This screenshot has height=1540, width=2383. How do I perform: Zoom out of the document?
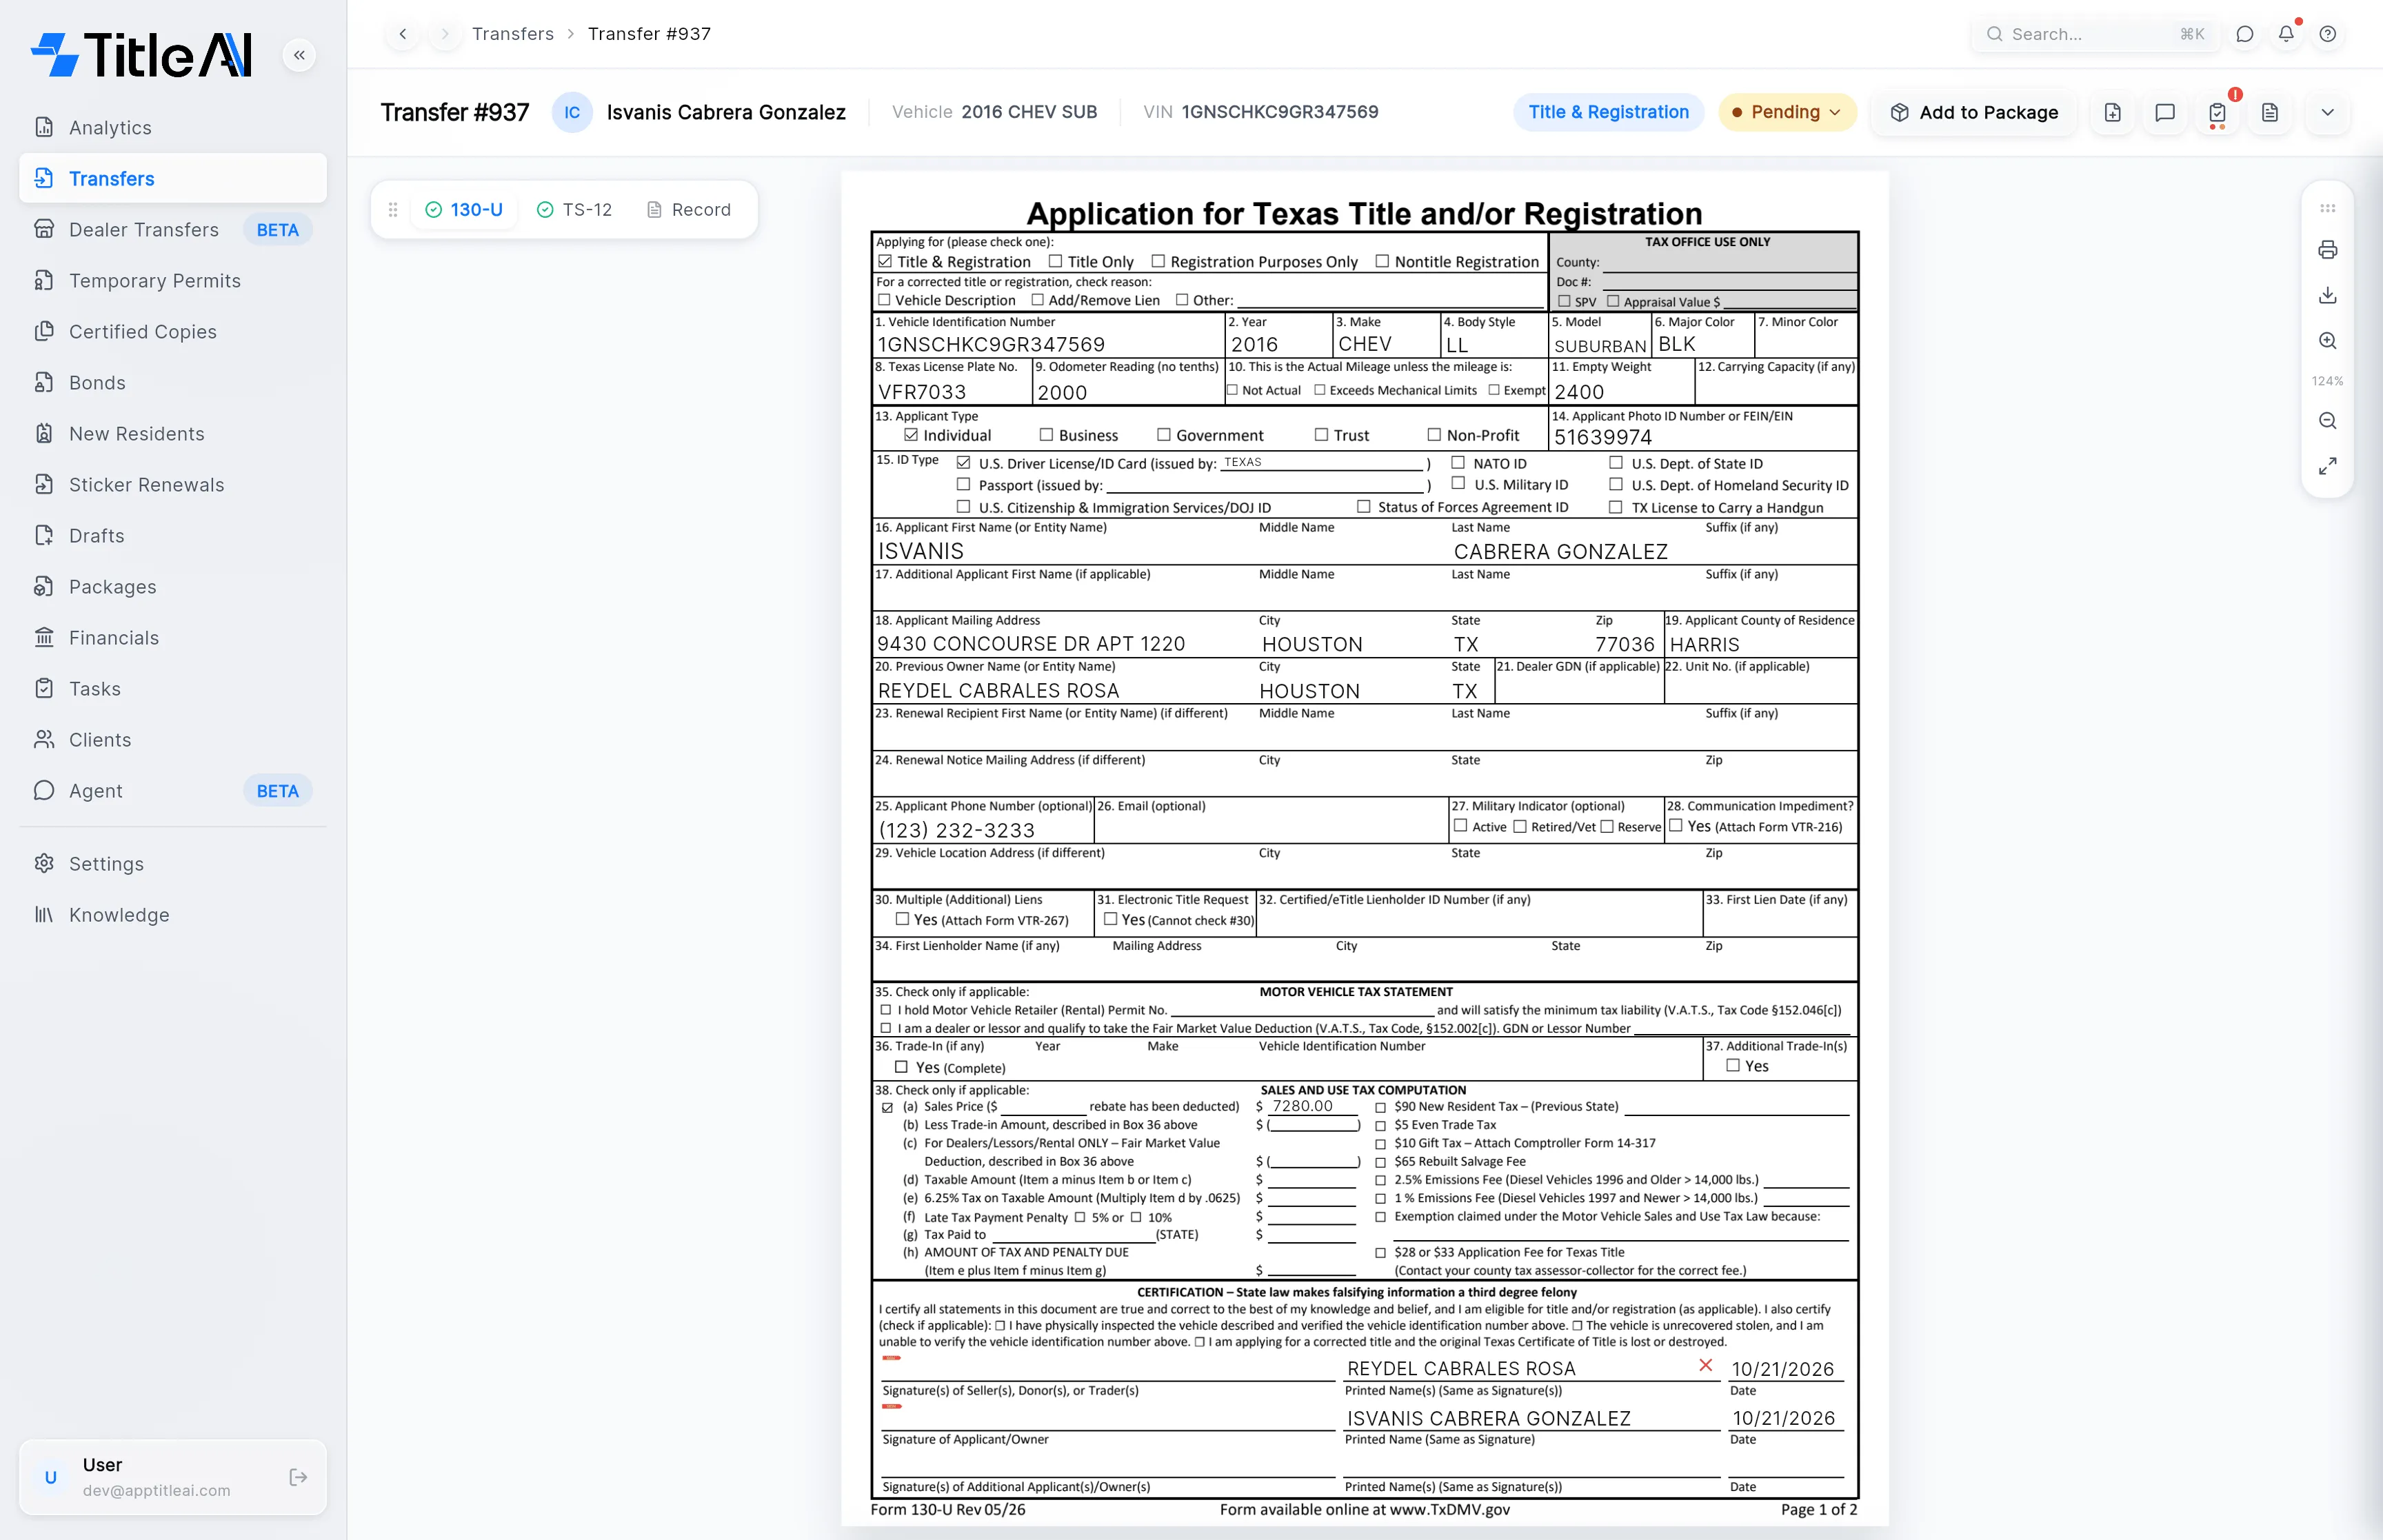[x=2328, y=421]
